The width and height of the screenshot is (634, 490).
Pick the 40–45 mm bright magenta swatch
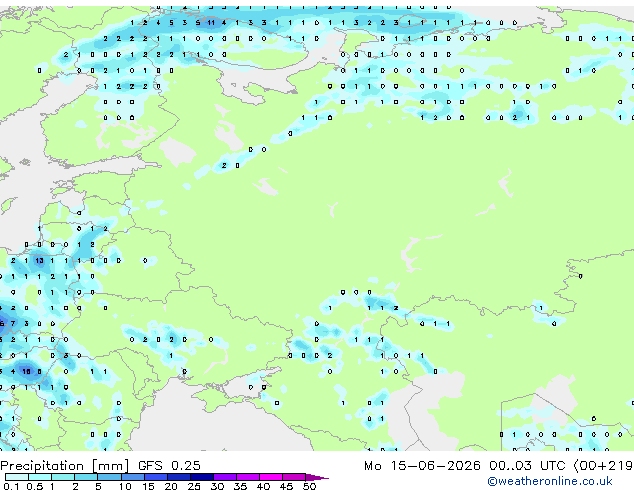271,477
